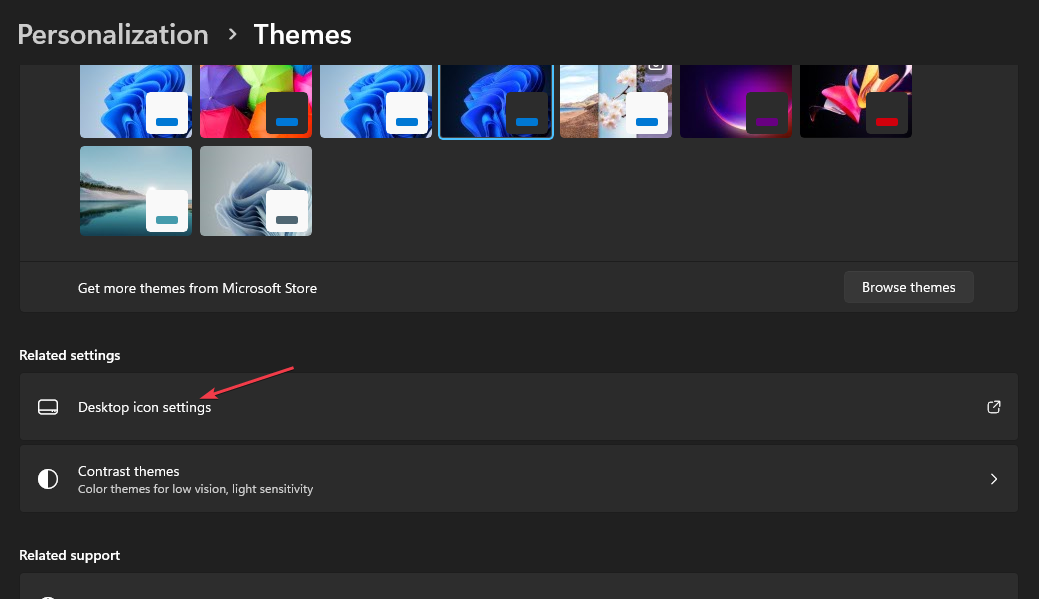Select the first Windows light bloom theme

point(136,101)
